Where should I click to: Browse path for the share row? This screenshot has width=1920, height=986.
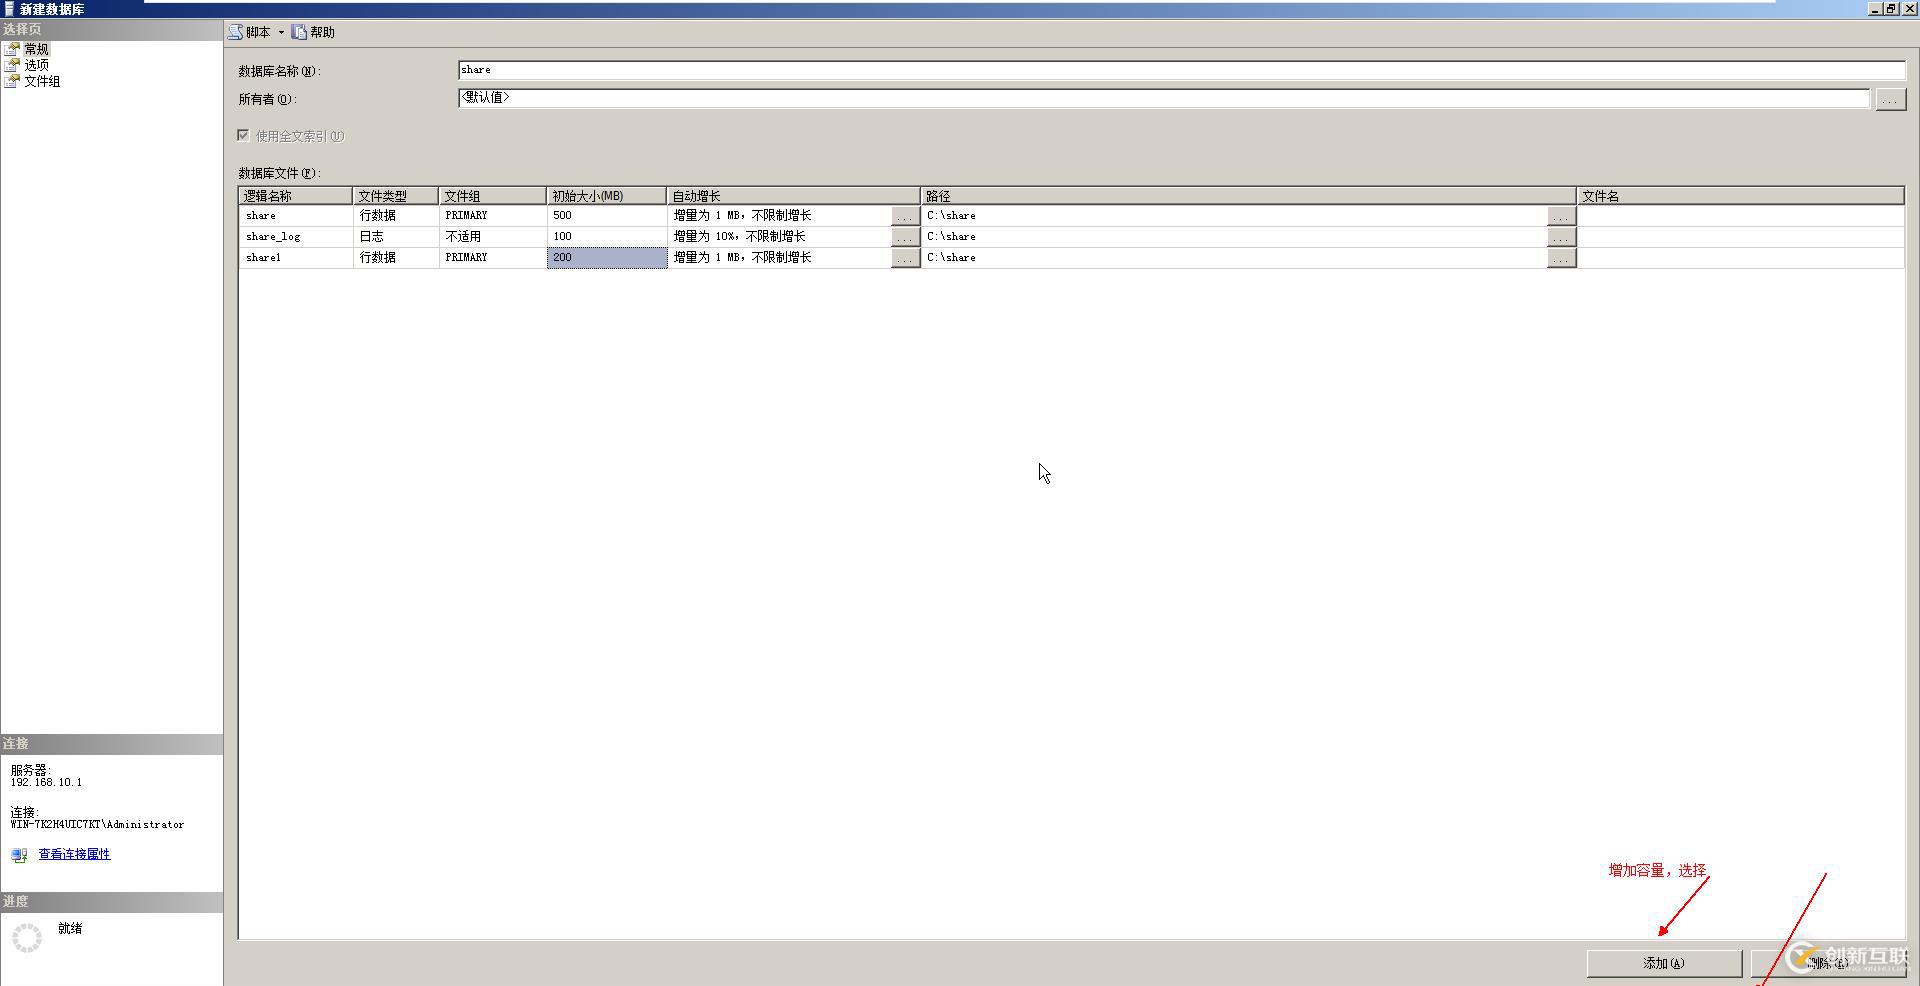tap(1561, 216)
